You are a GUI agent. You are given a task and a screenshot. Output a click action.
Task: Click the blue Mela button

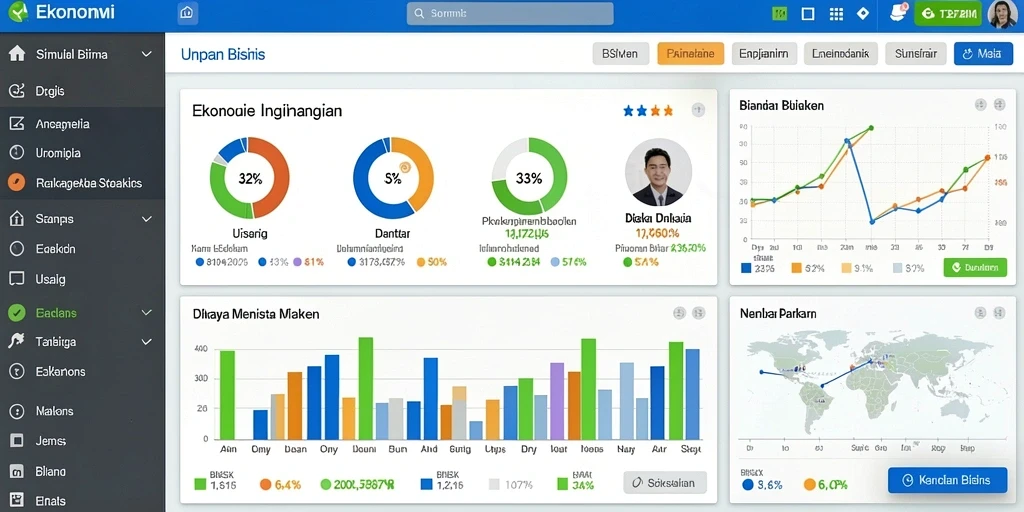983,54
